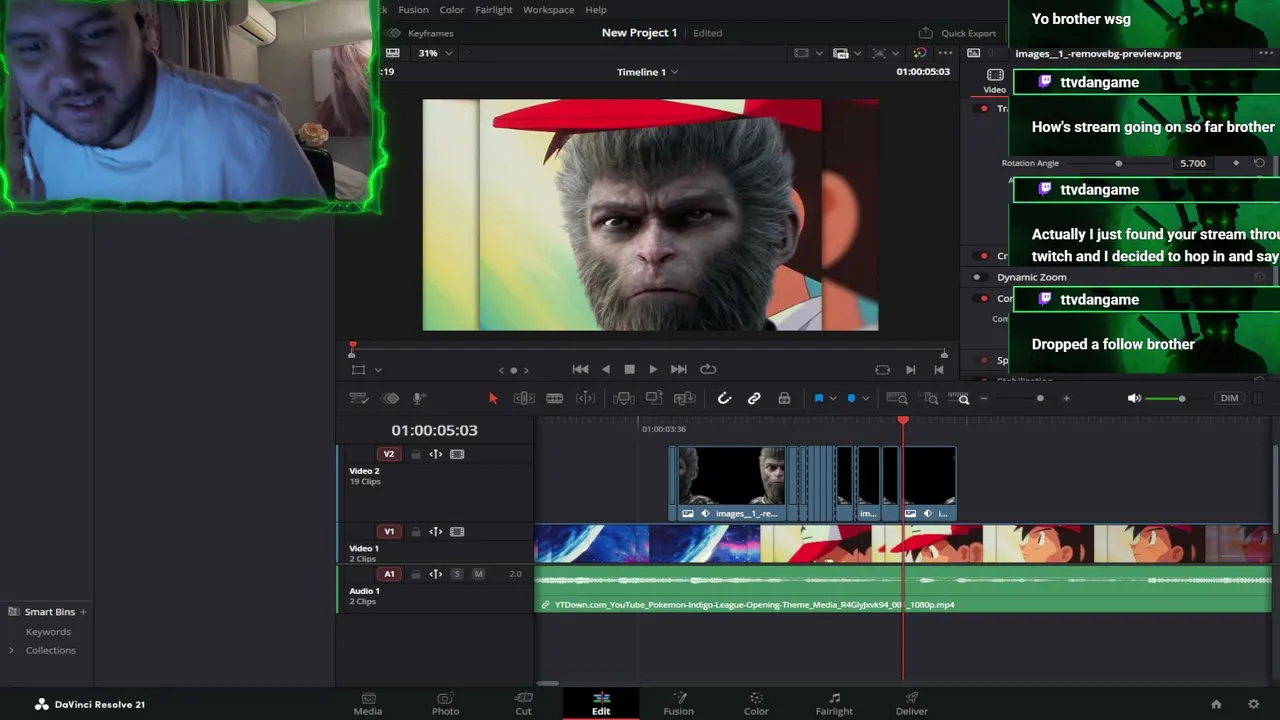The image size is (1280, 720).
Task: Select the images_1_-re... clip on Video 2
Action: click(x=733, y=484)
